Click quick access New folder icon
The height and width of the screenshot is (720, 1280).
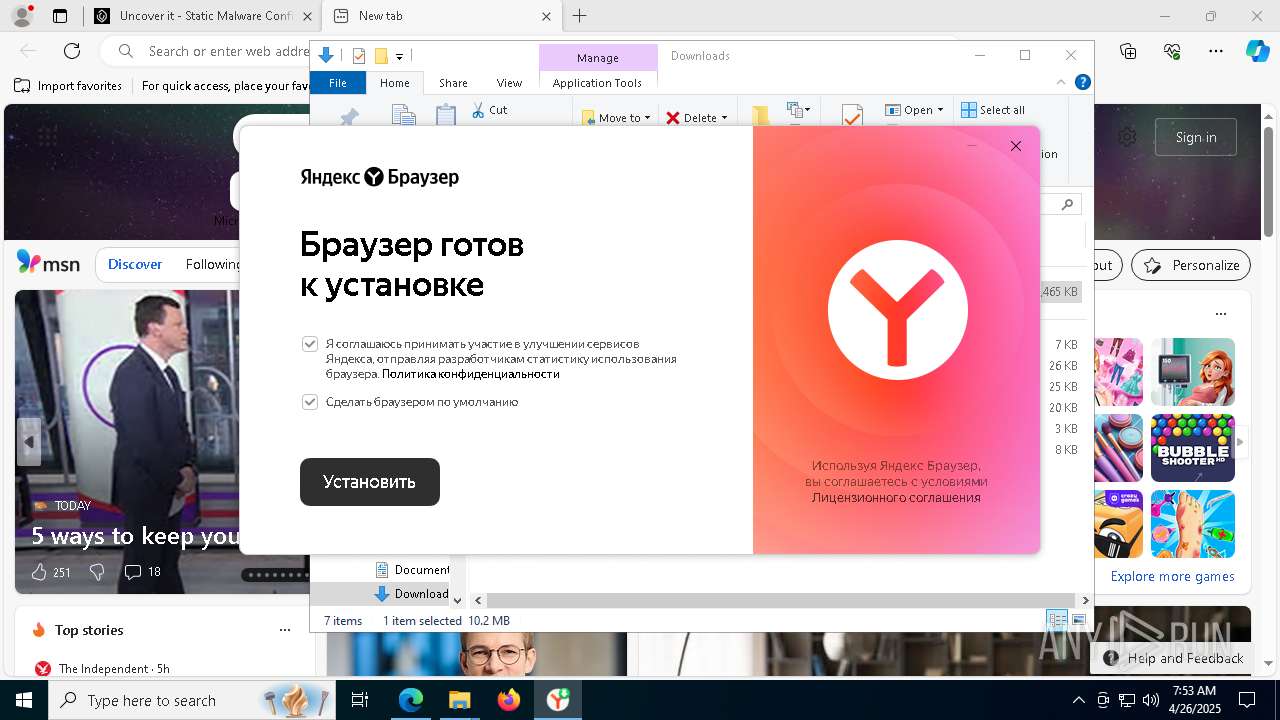381,56
